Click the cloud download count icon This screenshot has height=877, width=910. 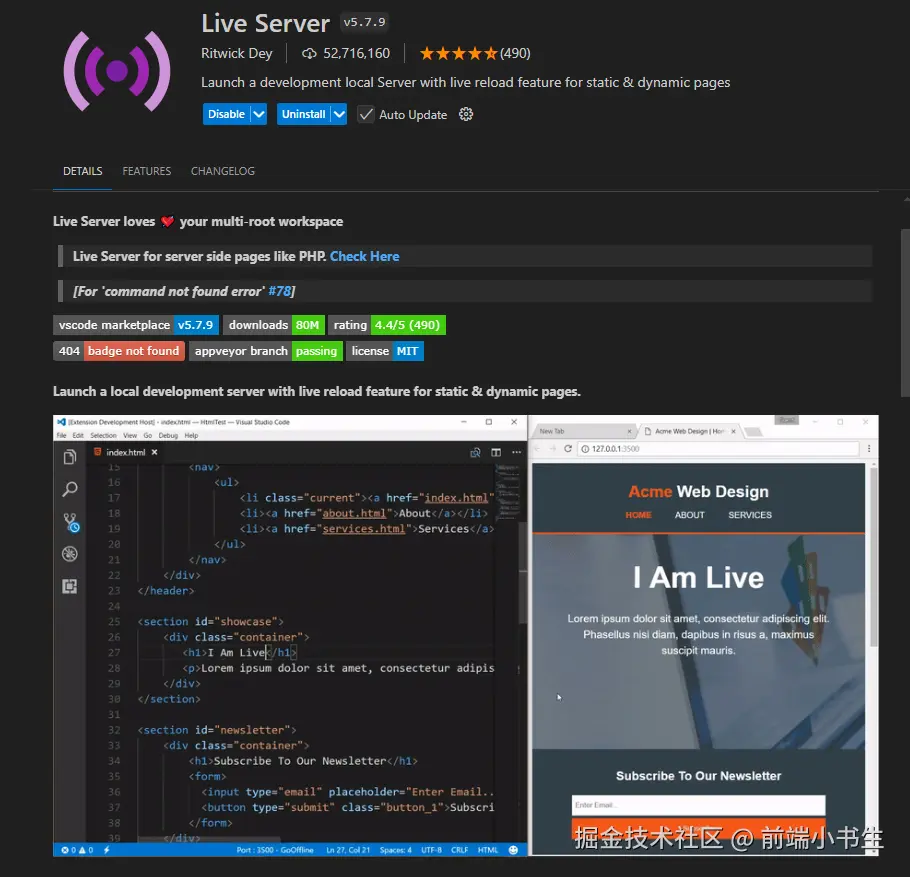click(309, 53)
